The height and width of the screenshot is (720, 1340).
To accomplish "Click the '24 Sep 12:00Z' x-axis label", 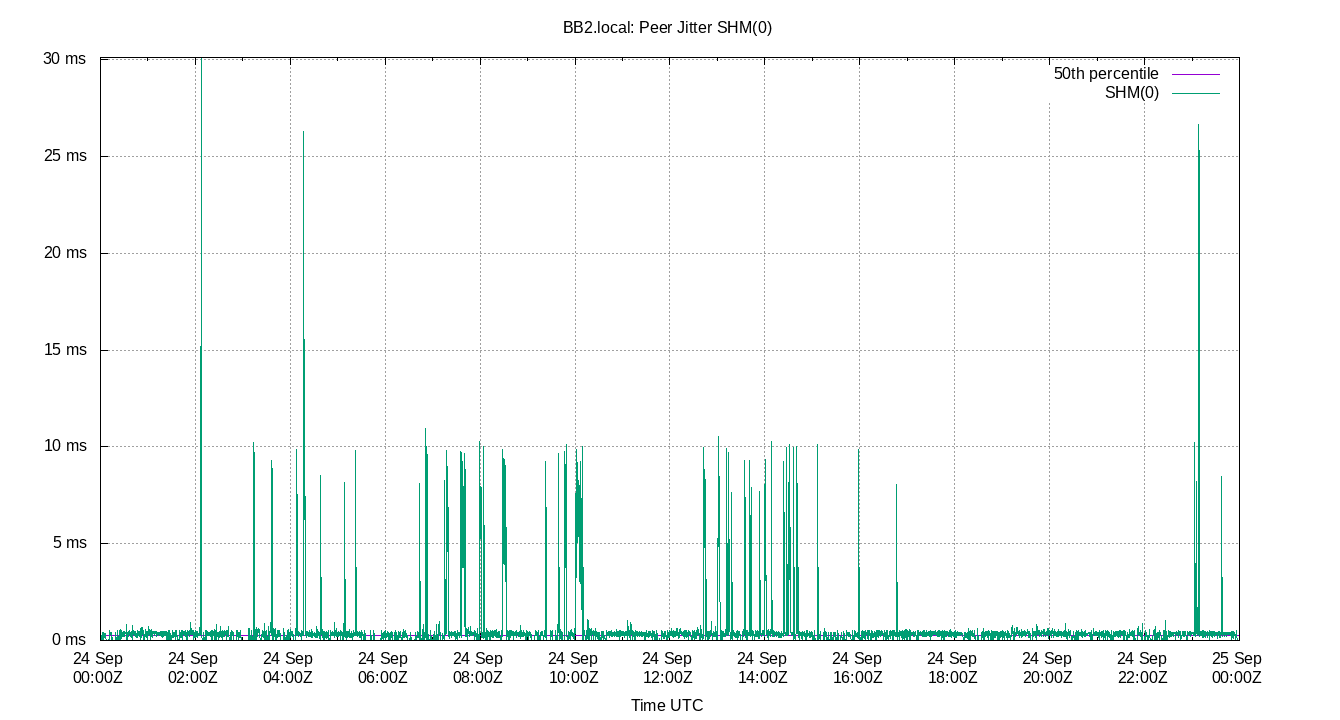I will tap(667, 668).
